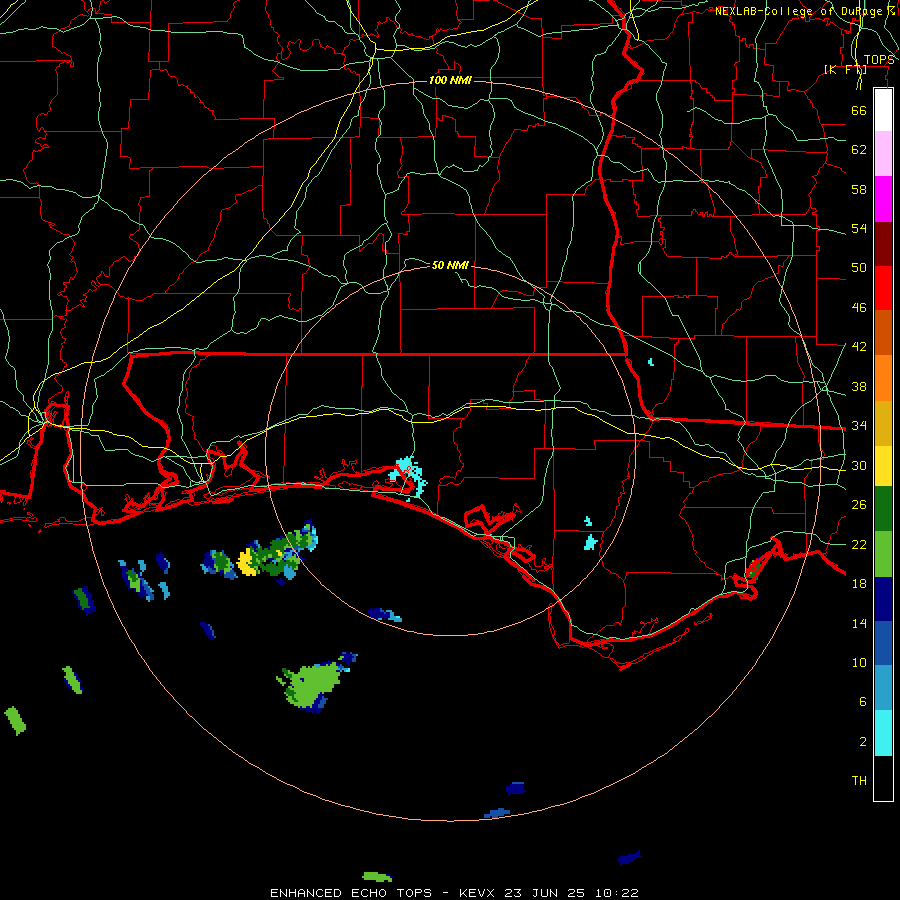
Task: Click the "66" legend value
Action: (x=859, y=110)
